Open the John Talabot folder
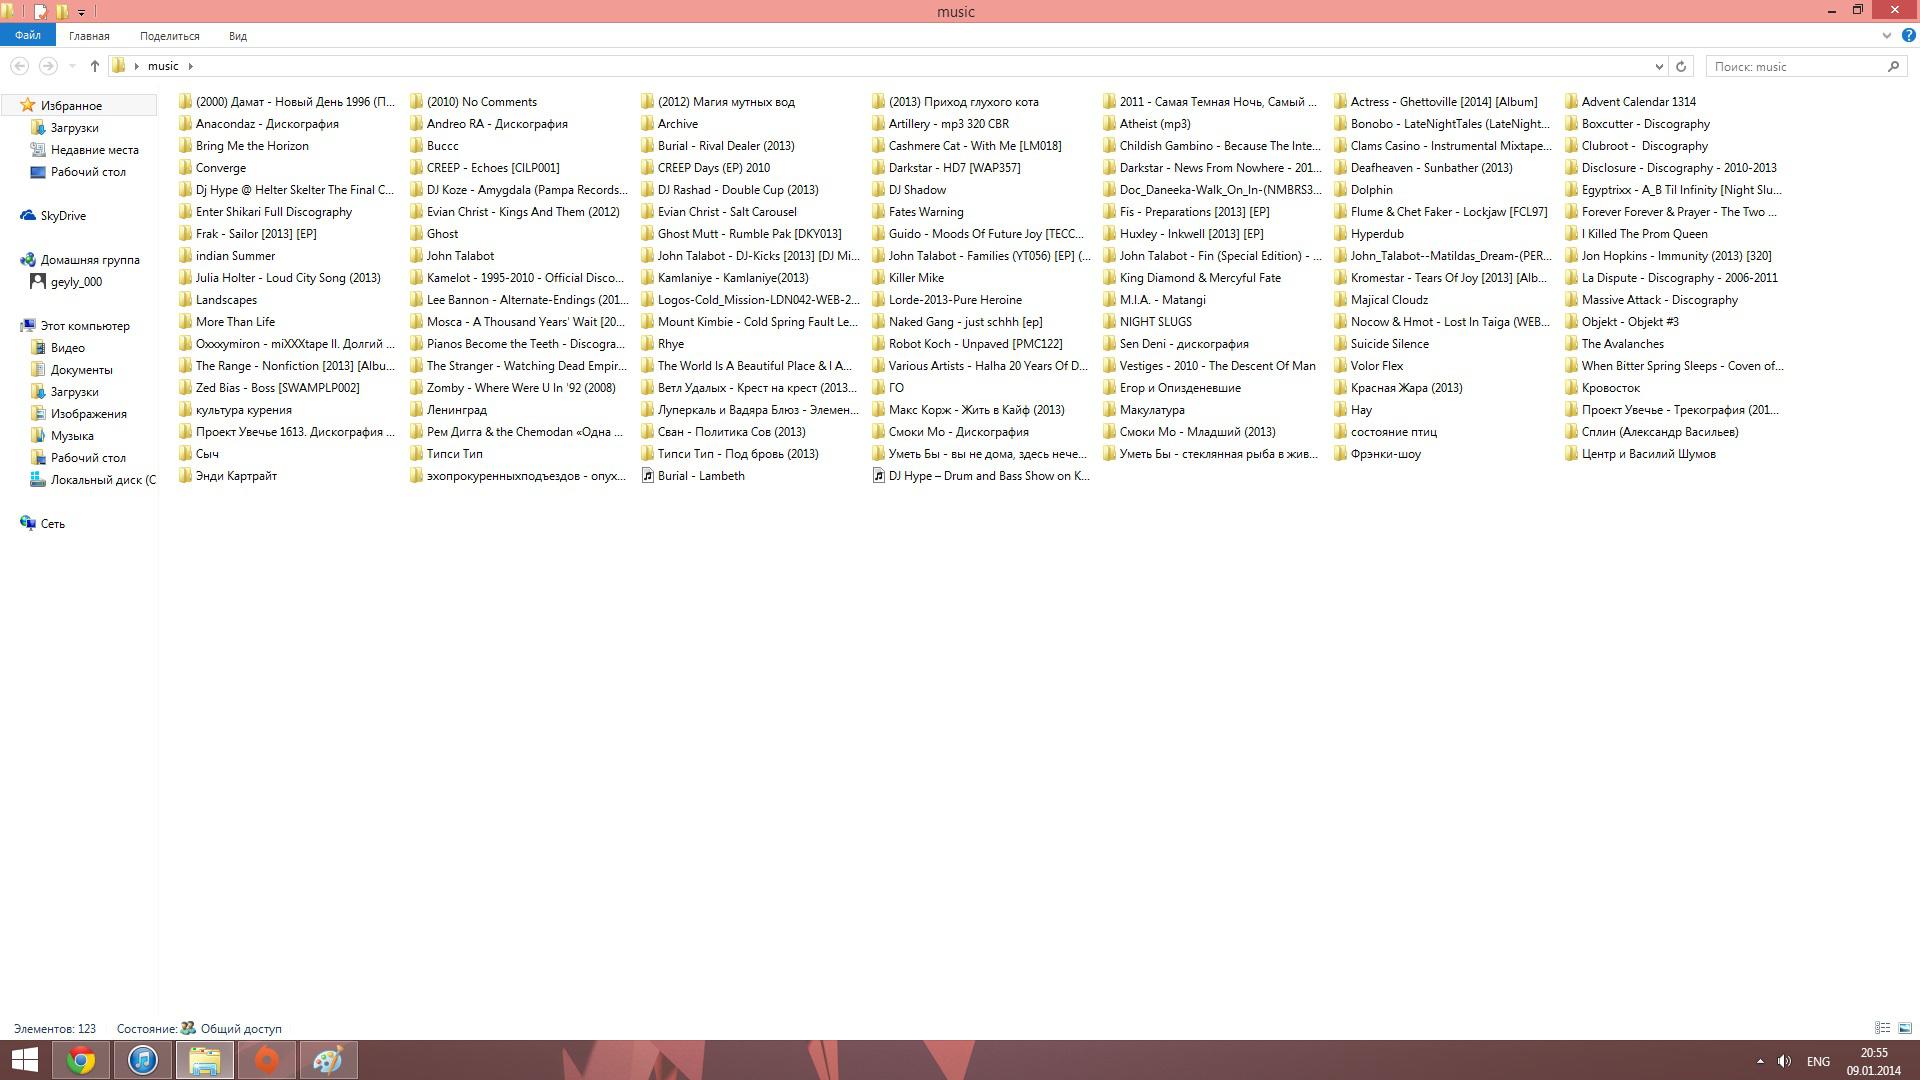The height and width of the screenshot is (1080, 1920). 451,256
